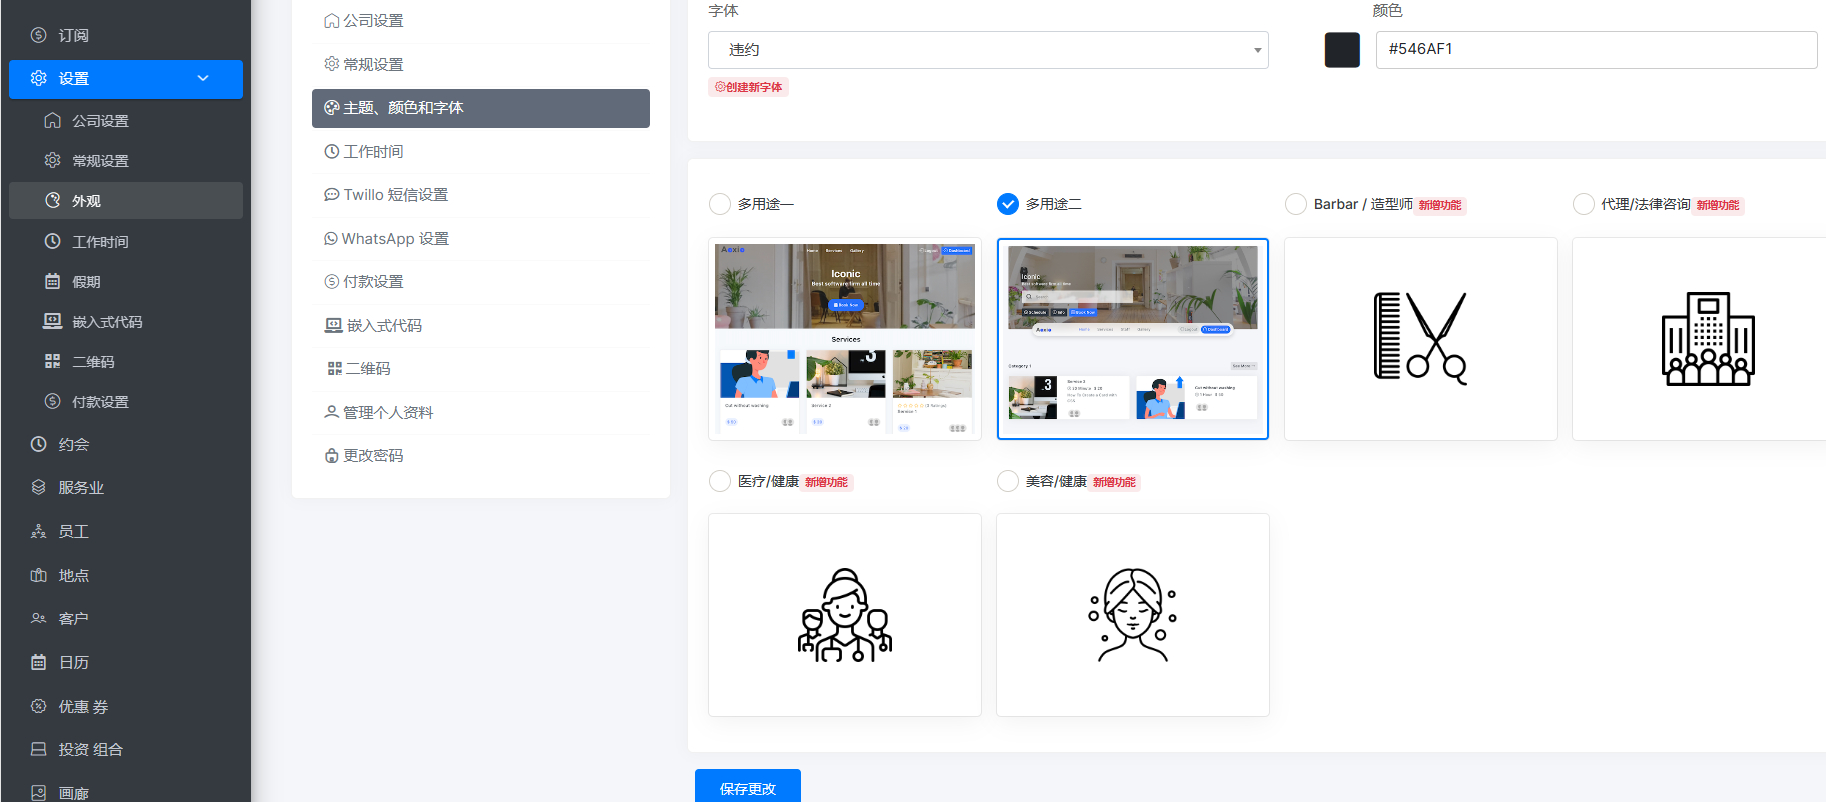1826x802 pixels.
Task: Click the clock icon next to 约会
Action: point(39,444)
